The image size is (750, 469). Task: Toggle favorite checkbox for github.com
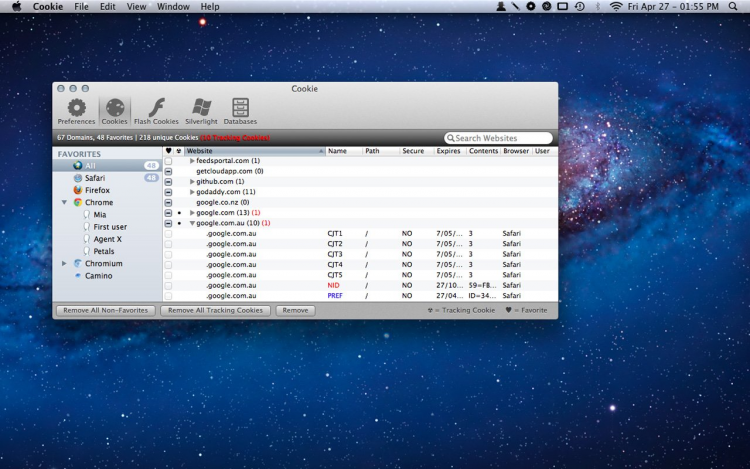(168, 182)
